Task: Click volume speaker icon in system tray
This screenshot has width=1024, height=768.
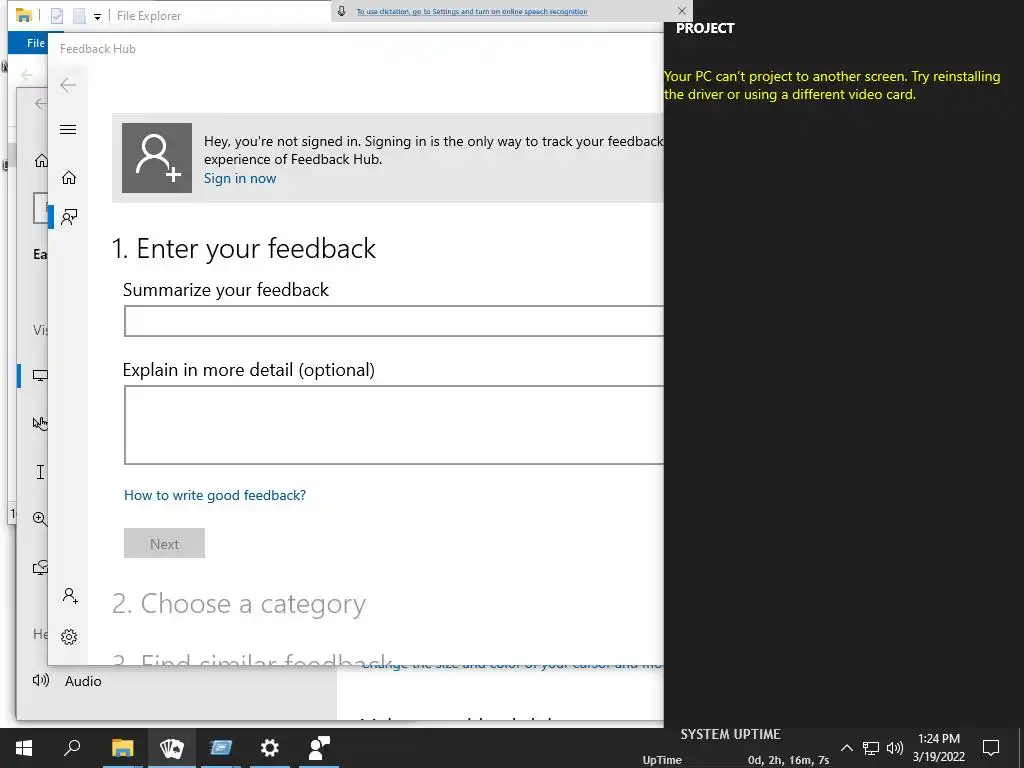Action: point(895,748)
